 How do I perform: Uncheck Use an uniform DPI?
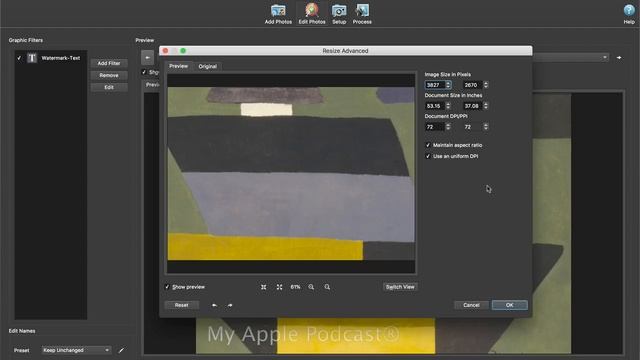[x=428, y=156]
